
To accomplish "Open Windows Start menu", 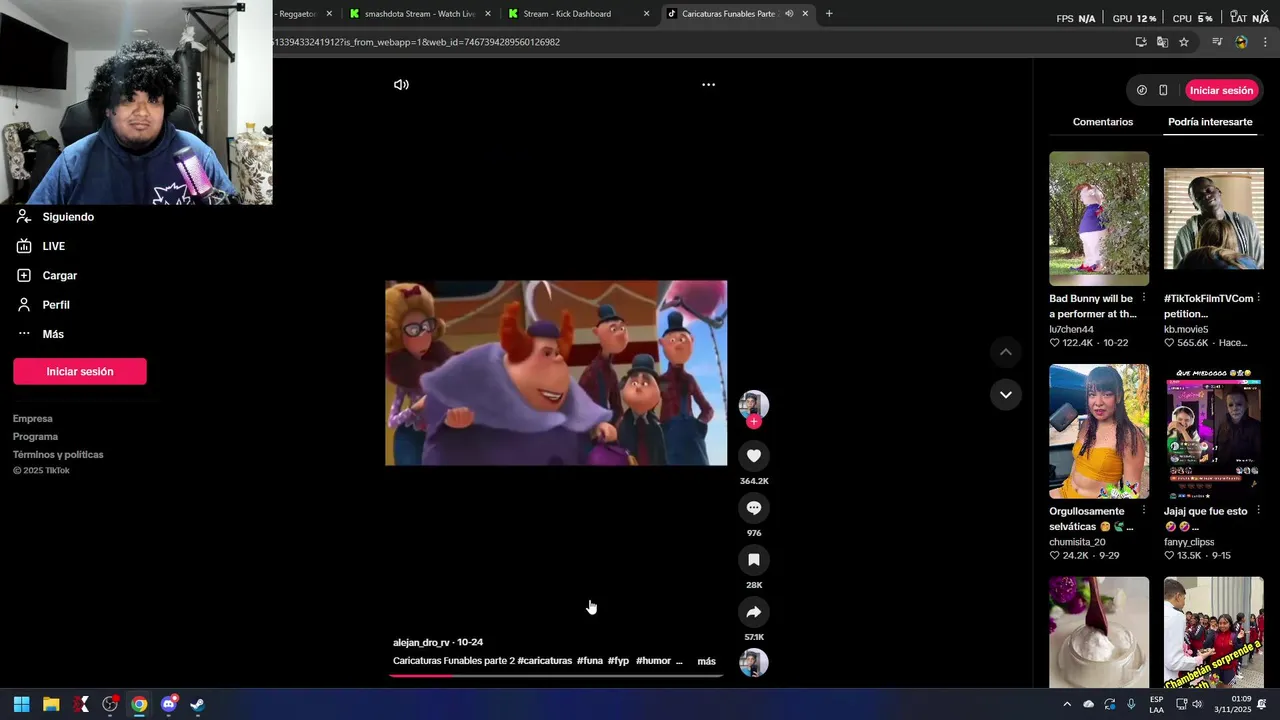I will tap(21, 704).
